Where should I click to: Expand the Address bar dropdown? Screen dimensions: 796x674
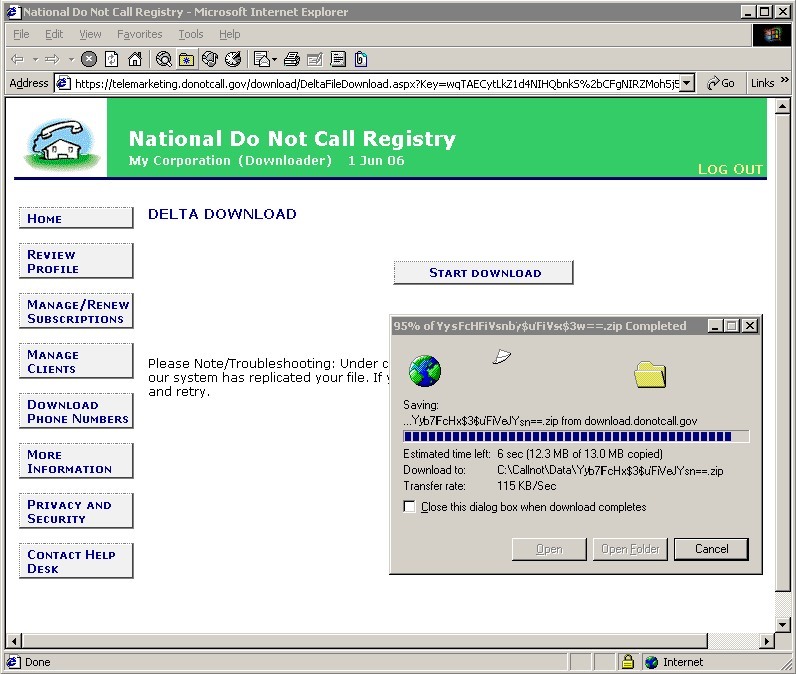pos(687,84)
